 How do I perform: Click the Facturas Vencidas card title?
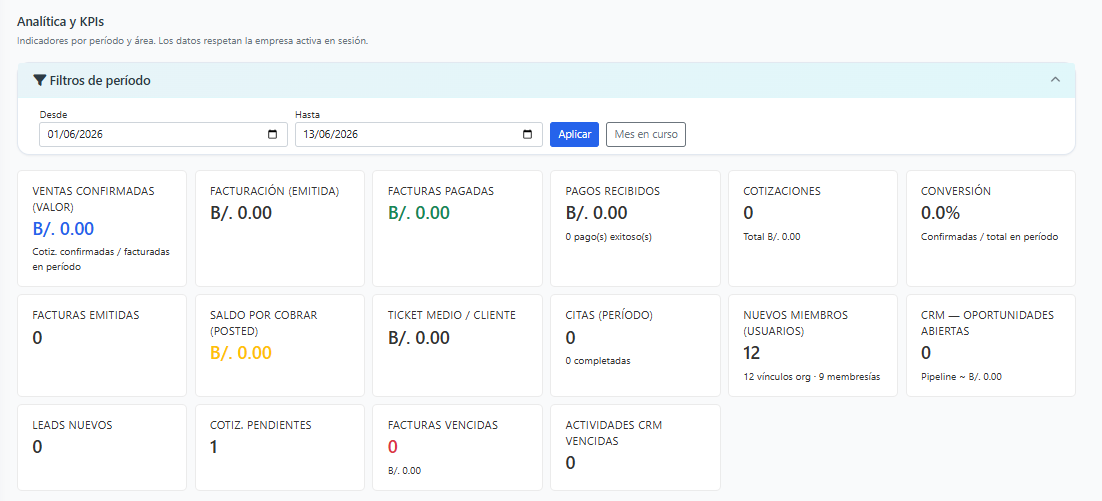[x=443, y=425]
